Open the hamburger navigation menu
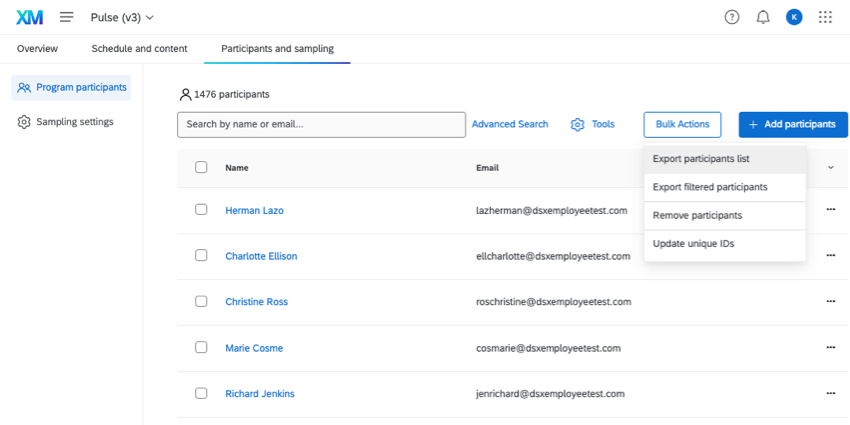 tap(67, 17)
